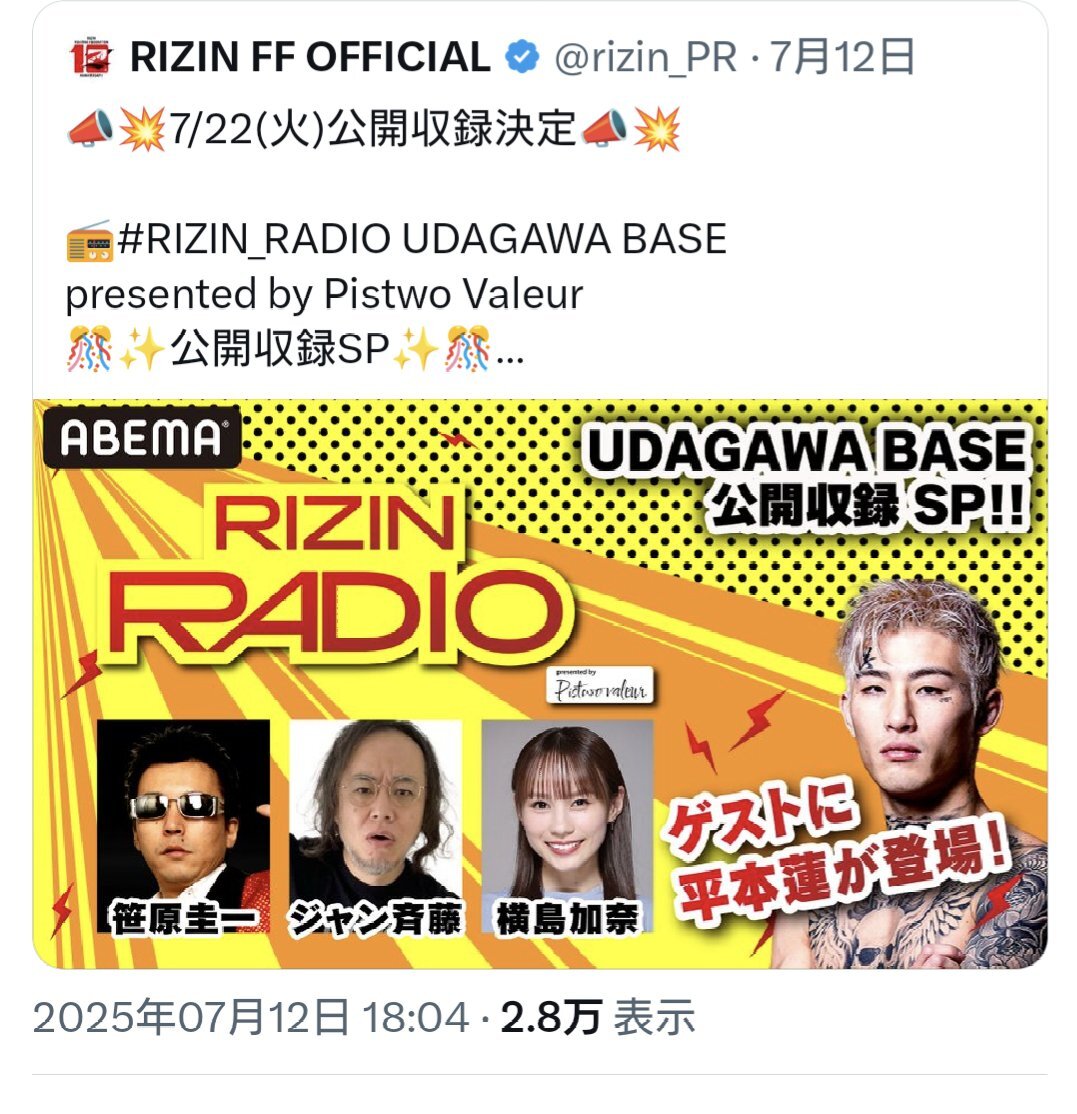This screenshot has height=1114, width=1077.
Task: Click the radio emoji before the hashtag
Action: point(90,240)
